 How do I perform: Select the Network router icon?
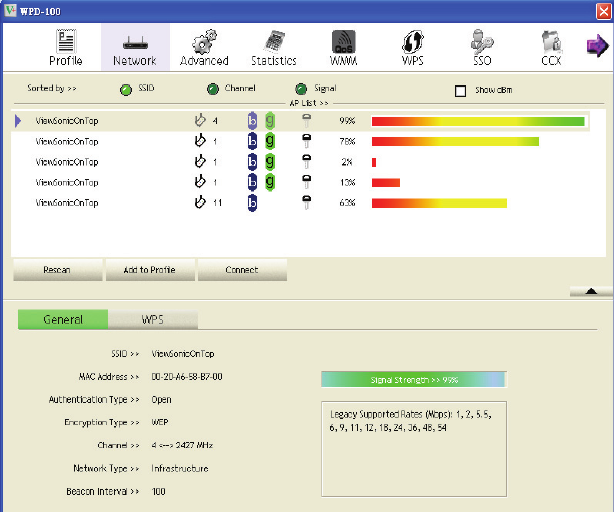(135, 43)
